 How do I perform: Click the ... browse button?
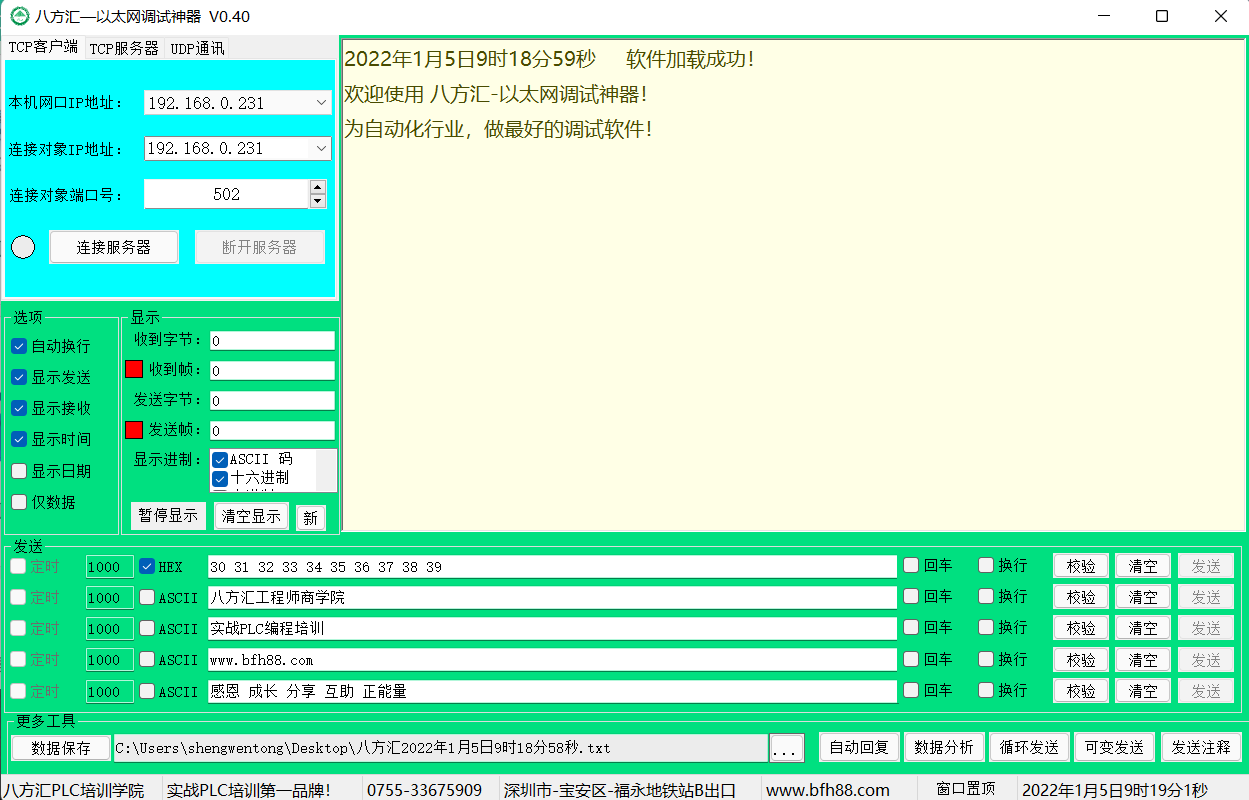(x=787, y=748)
